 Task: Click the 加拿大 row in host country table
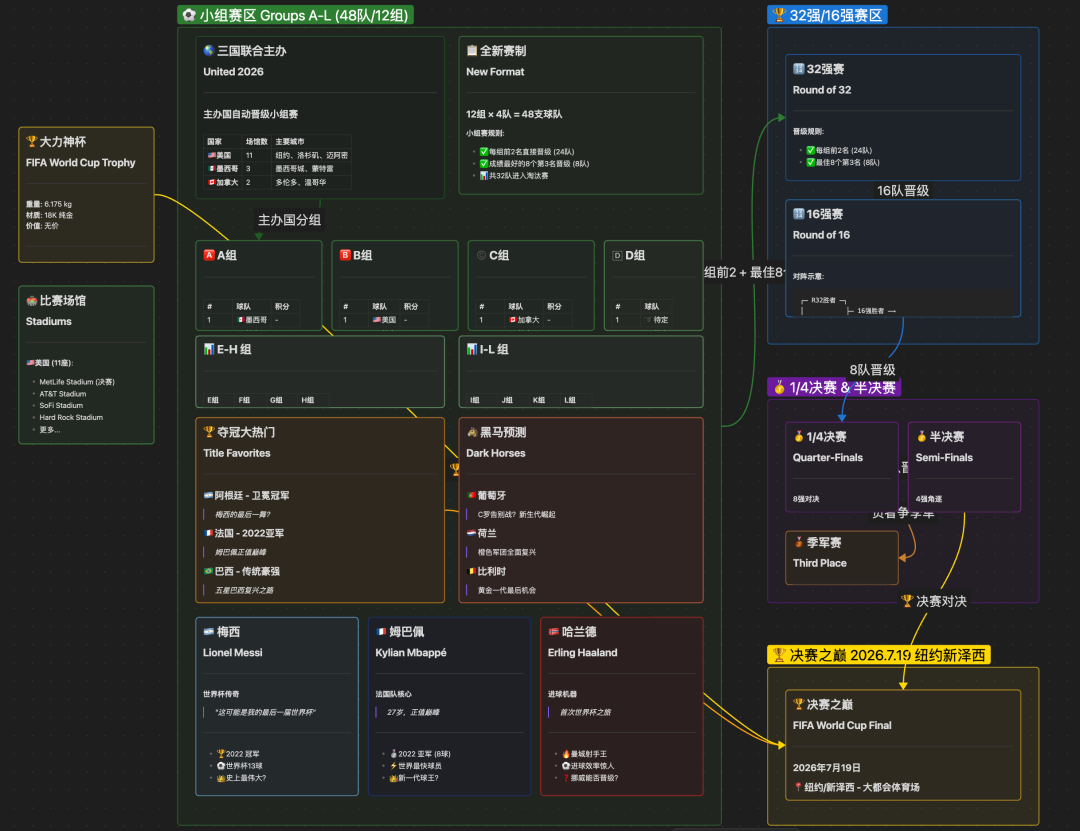278,182
